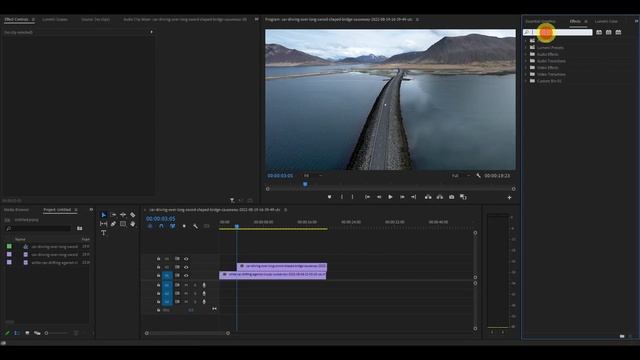Viewport: 640px width, 360px height.
Task: Expand the bottom folder in Effects panel
Action: pos(526,81)
